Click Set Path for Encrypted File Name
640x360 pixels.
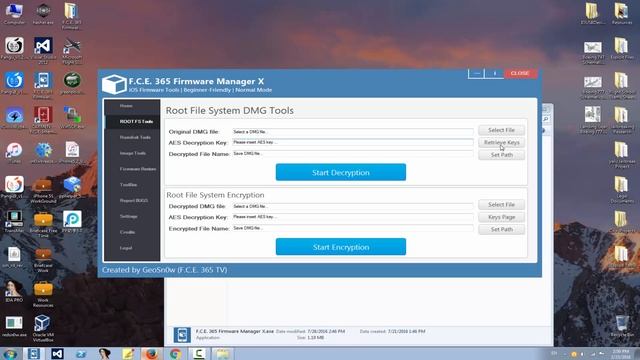pos(501,229)
